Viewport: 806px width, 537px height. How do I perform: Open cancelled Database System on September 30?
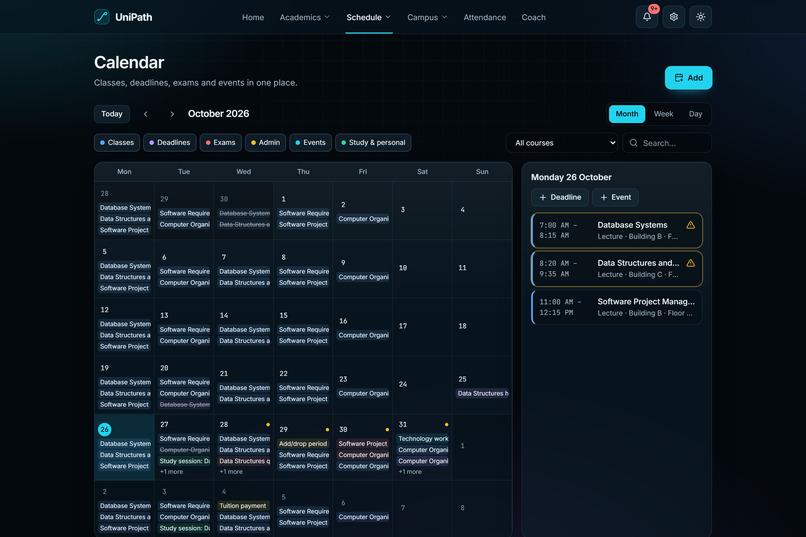click(x=244, y=213)
